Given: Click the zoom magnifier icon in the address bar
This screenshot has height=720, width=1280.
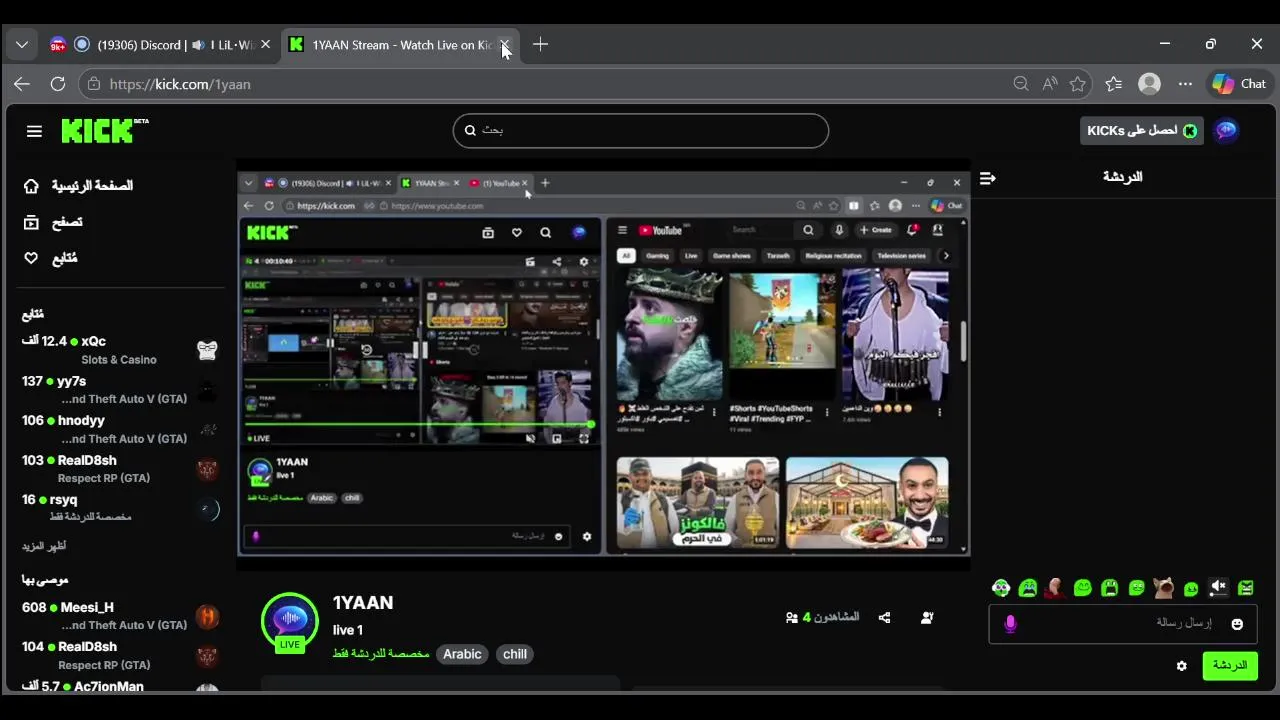Looking at the screenshot, I should click(1021, 84).
